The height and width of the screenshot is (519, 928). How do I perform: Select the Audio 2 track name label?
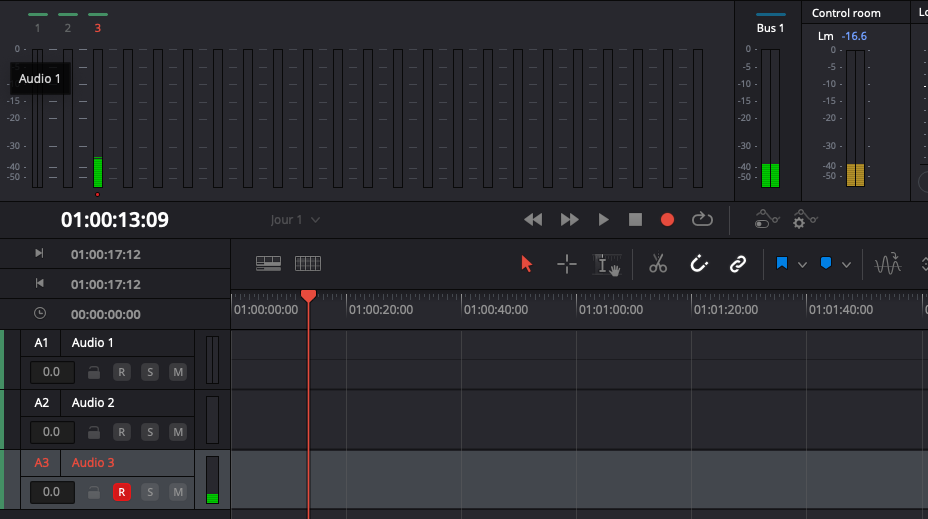click(x=93, y=402)
